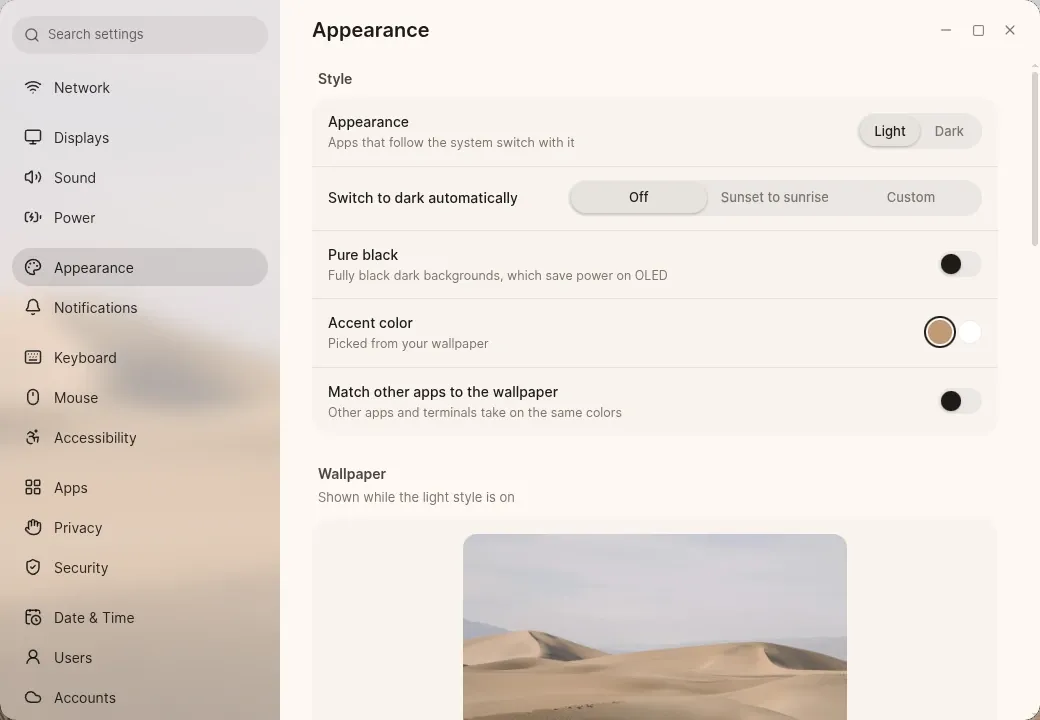Open Network settings
Viewport: 1040px width, 720px height.
140,88
